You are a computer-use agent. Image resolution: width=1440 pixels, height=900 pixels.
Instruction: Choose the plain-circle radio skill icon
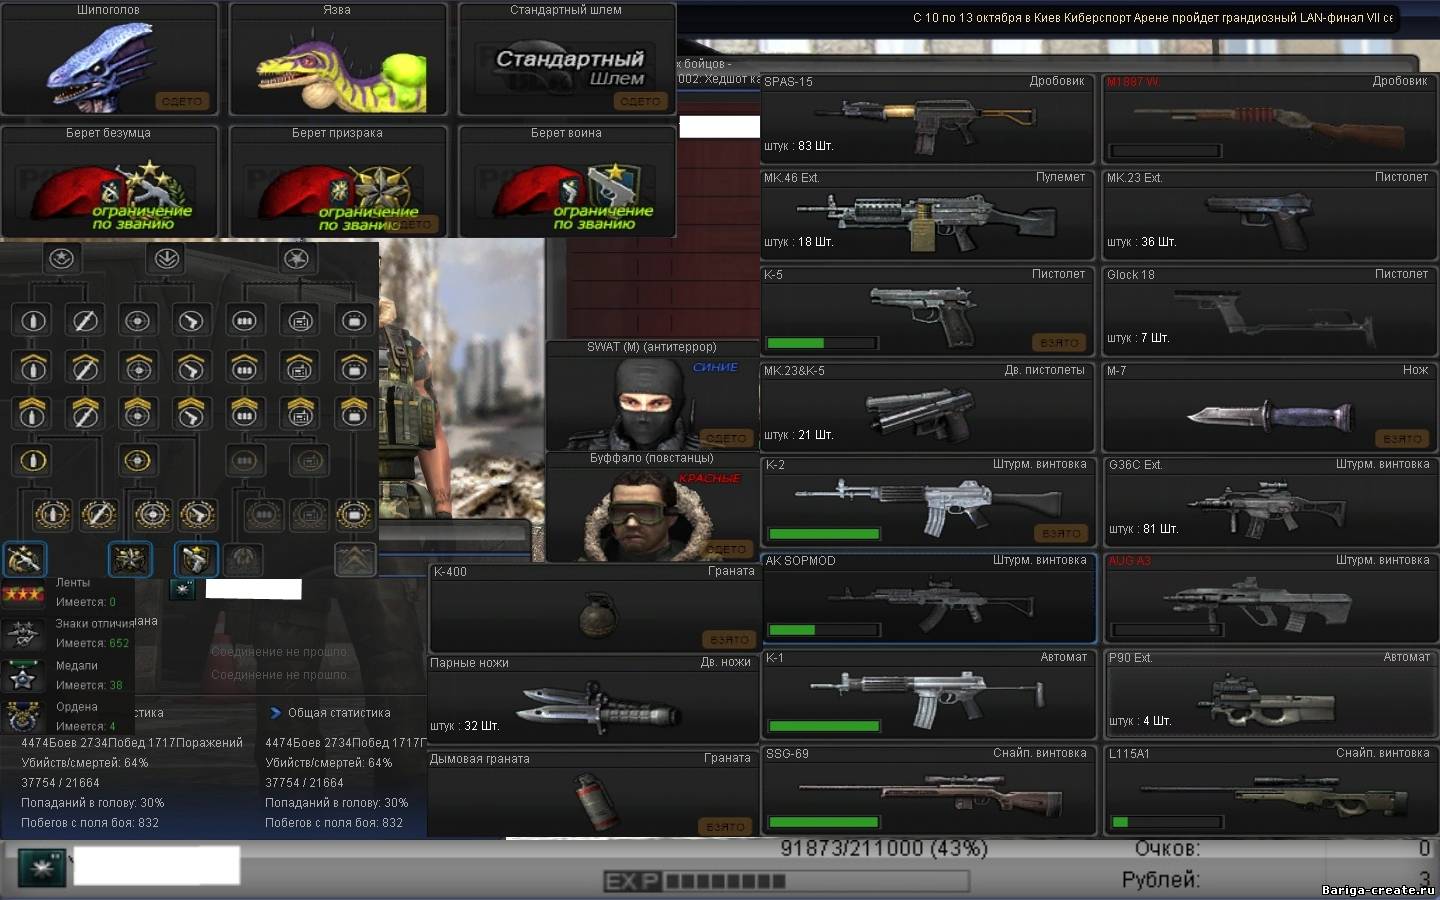click(x=301, y=321)
